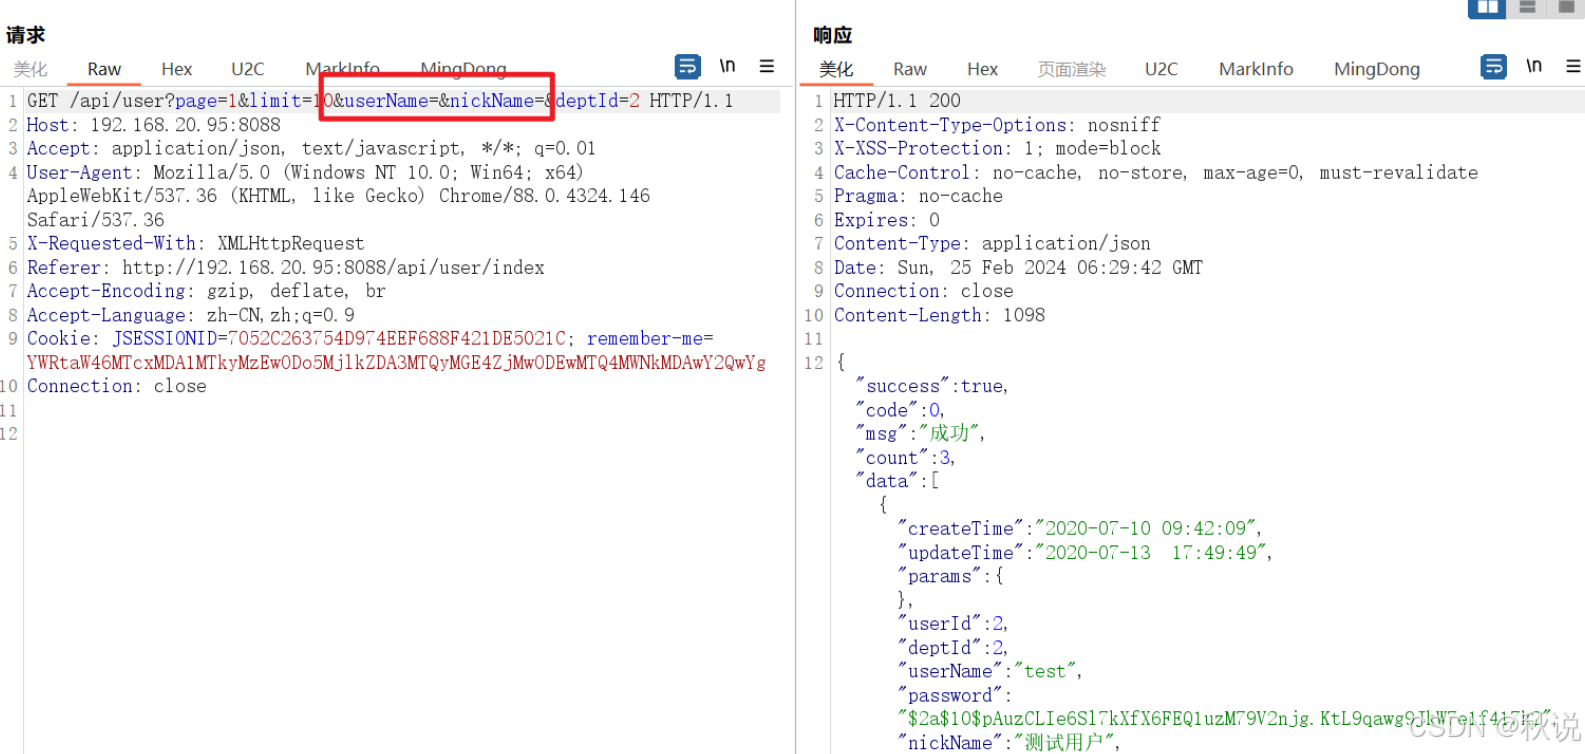1585x754 pixels.
Task: Click the Expires: 0 header
Action: 886,220
